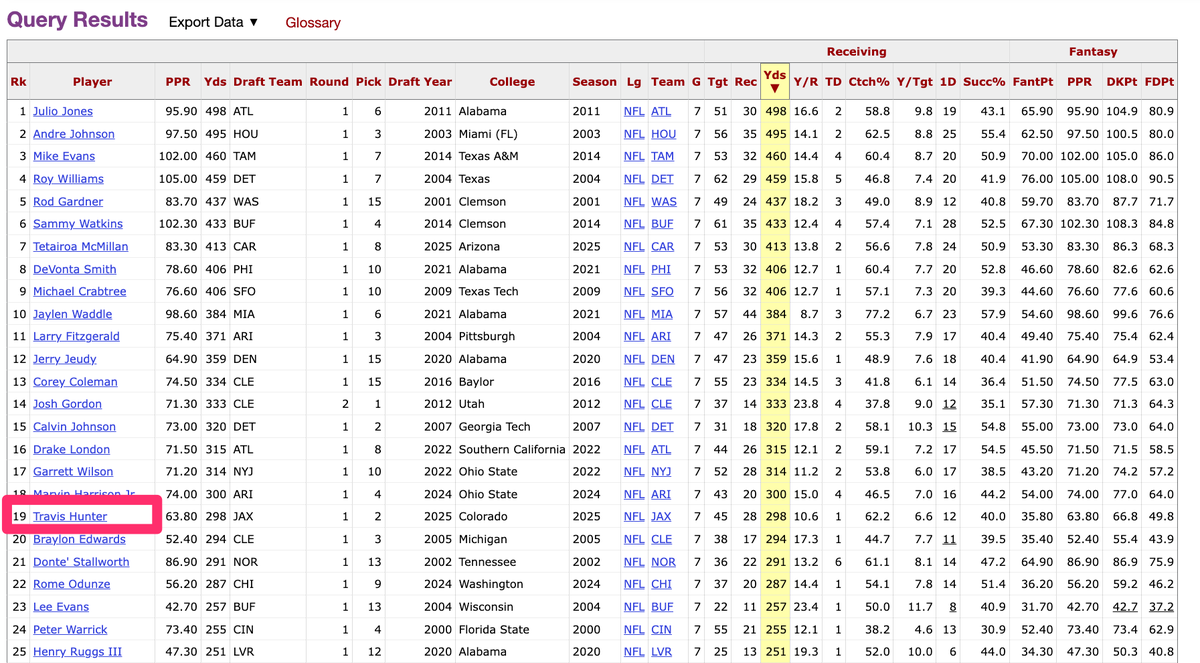
Task: Open Henry Ruggs III player link
Action: point(77,652)
